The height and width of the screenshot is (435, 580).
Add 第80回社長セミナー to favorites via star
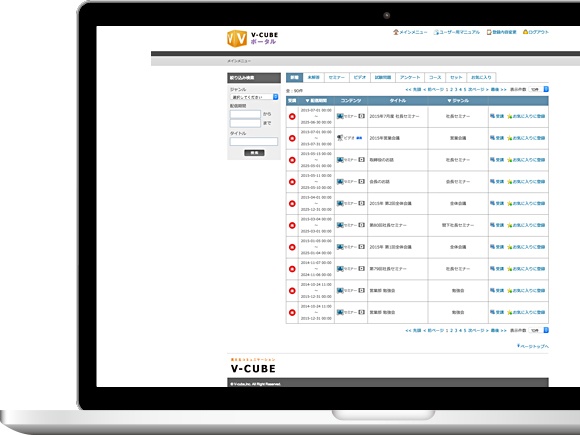point(526,225)
